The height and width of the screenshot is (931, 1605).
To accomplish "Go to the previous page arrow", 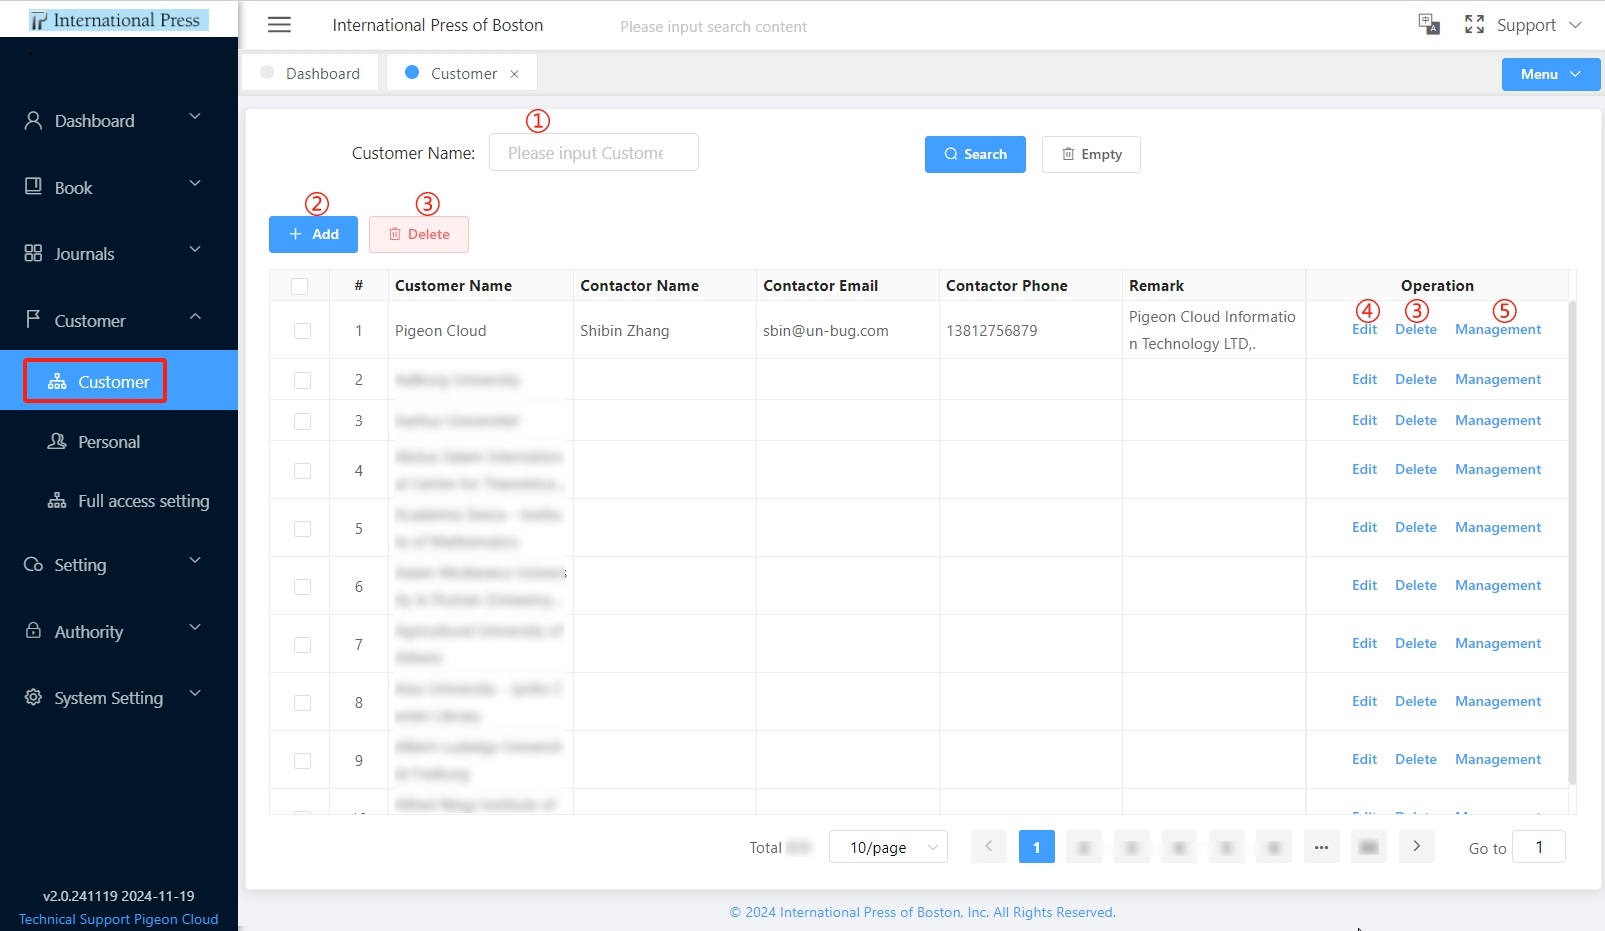I will coord(988,846).
